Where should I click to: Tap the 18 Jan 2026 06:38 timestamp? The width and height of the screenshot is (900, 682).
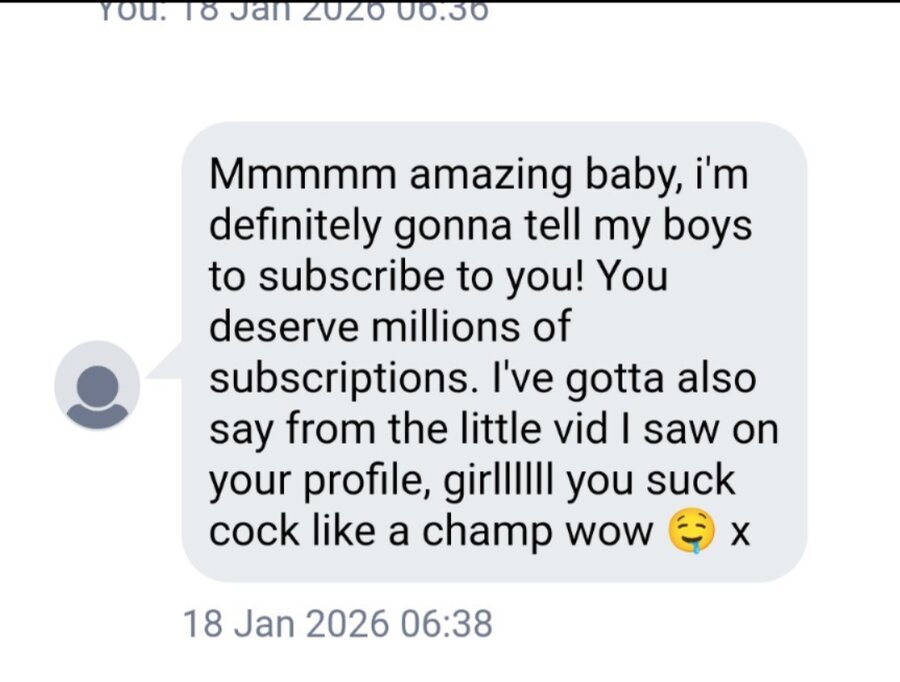pos(338,624)
